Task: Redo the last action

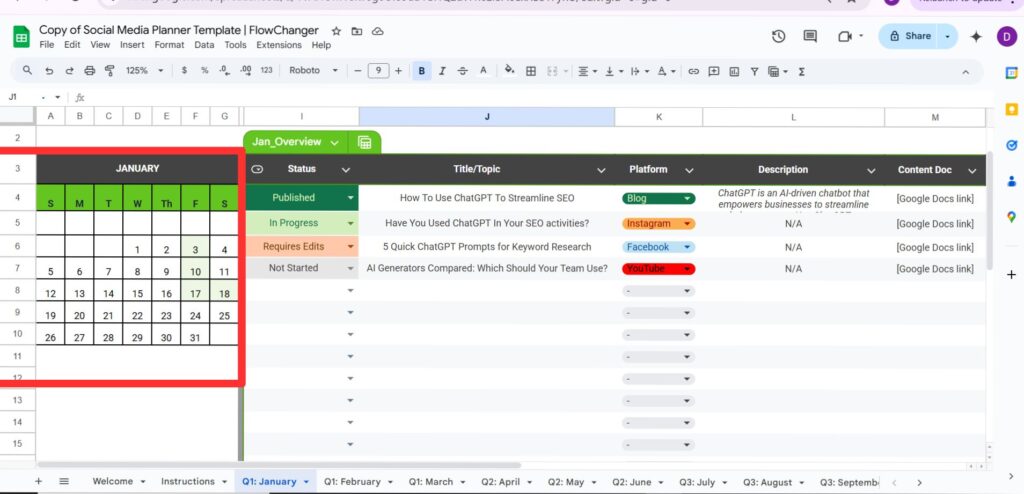Action: click(x=69, y=71)
